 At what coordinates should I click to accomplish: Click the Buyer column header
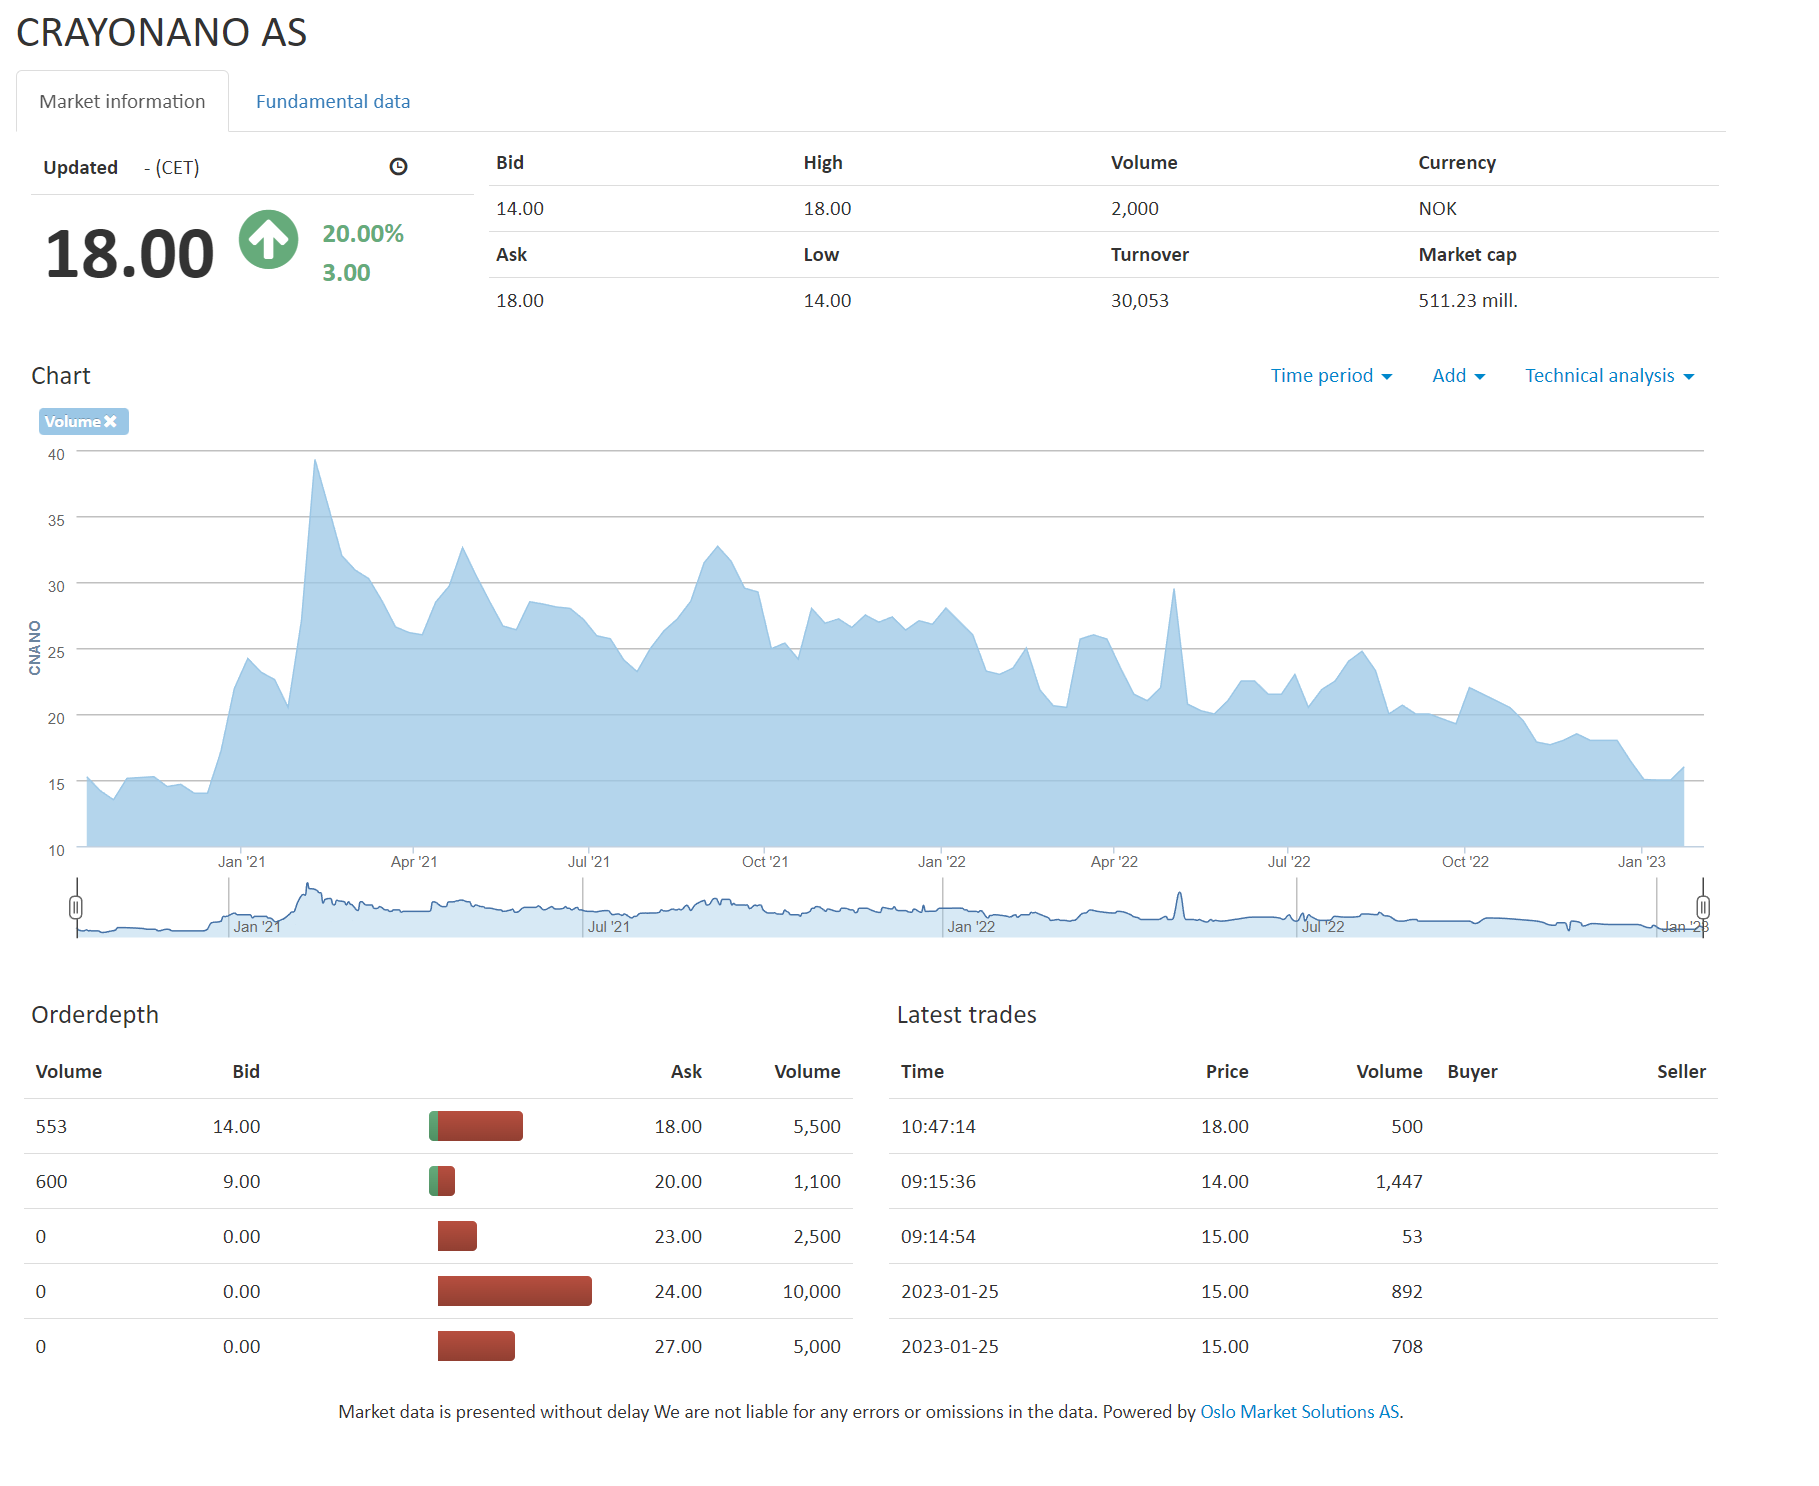pos(1472,1071)
